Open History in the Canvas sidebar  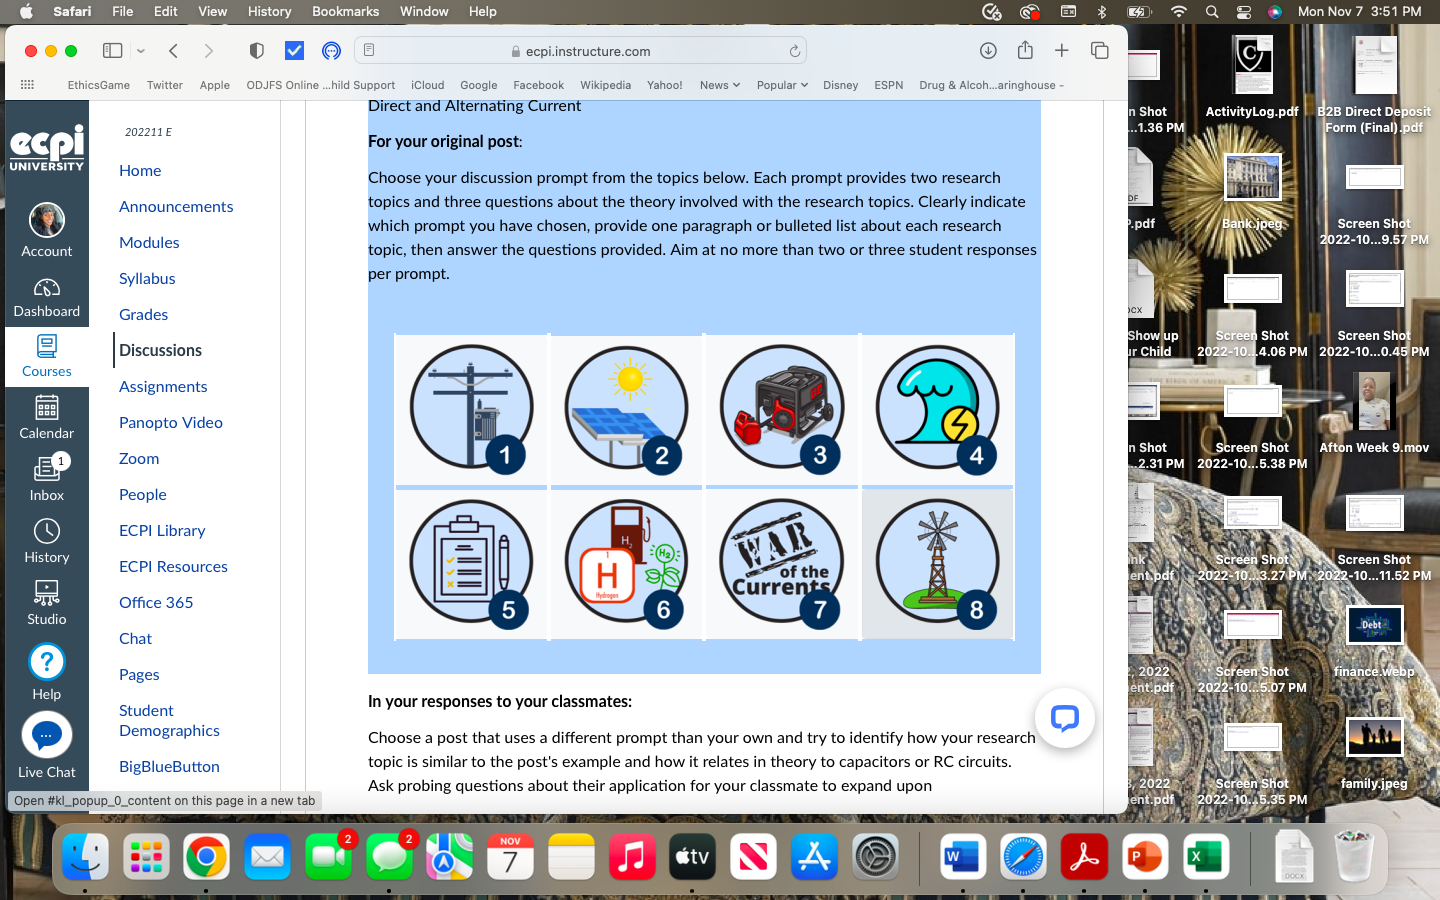point(46,541)
